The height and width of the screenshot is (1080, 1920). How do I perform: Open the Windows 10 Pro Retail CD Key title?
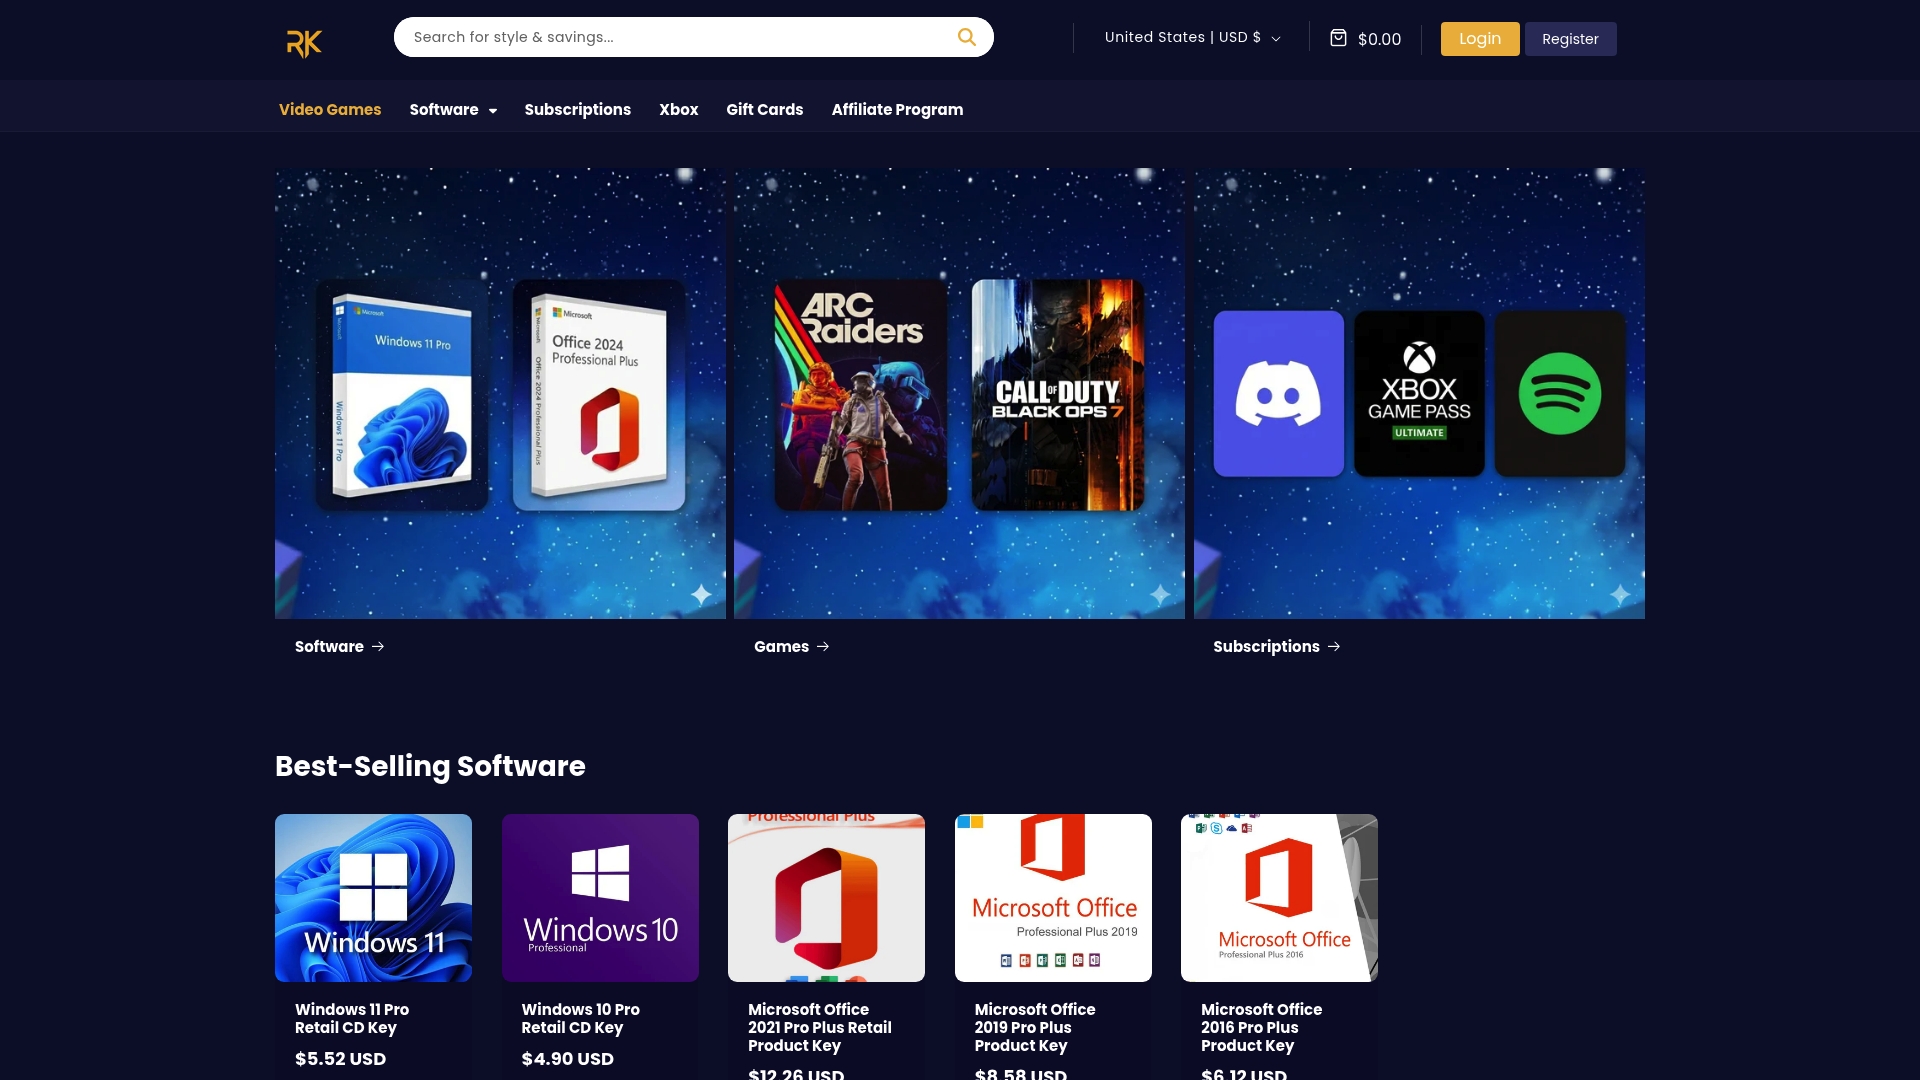tap(580, 1018)
